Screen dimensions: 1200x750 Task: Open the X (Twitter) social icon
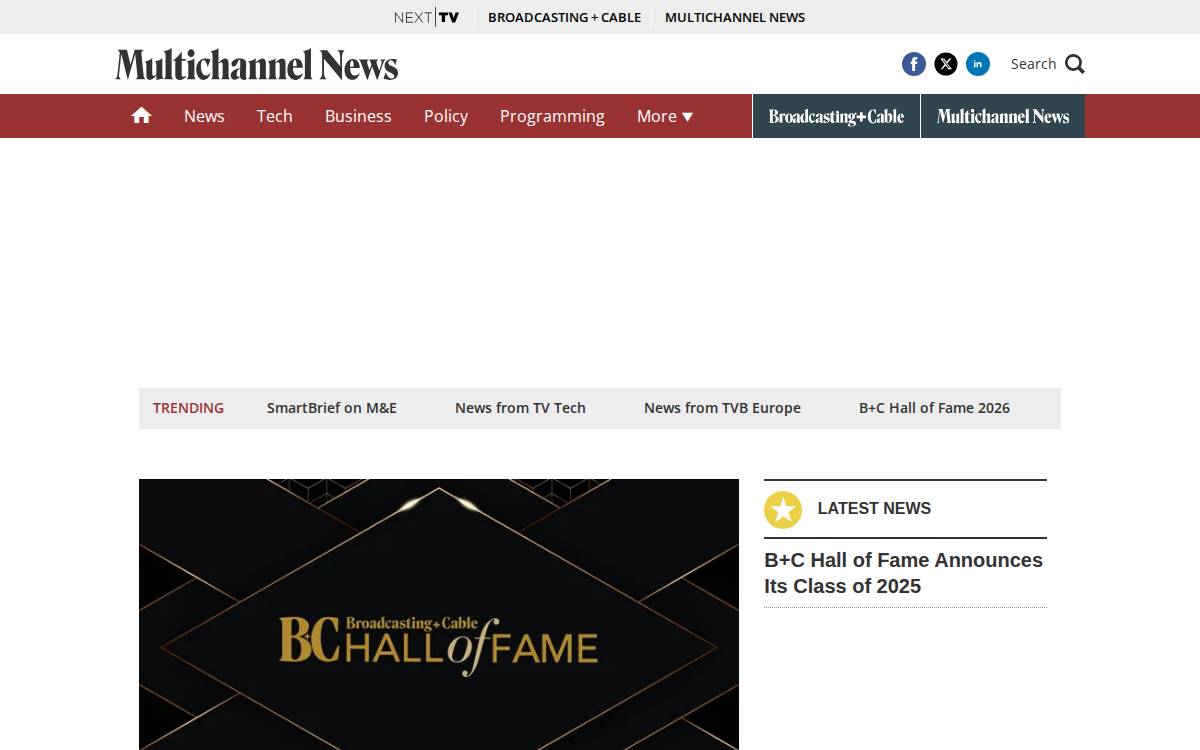[x=946, y=64]
